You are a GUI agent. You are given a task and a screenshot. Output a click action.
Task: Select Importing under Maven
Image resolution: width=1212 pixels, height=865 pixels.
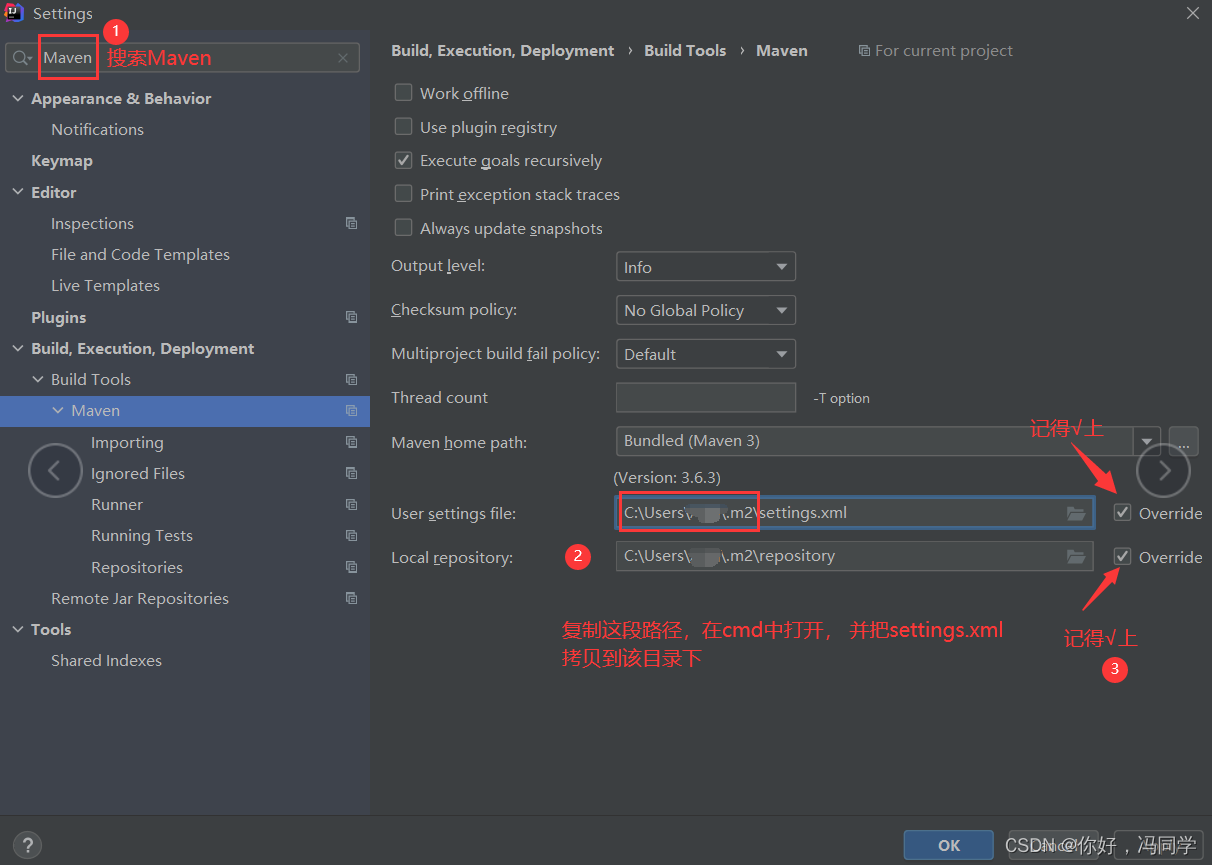[x=127, y=442]
